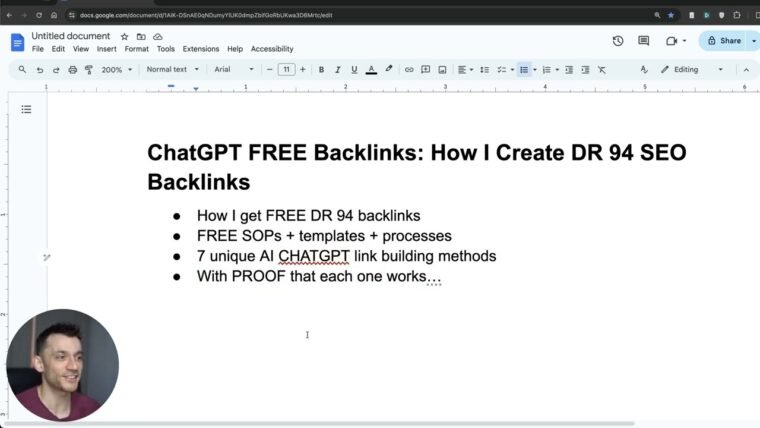Open the Tools menu

click(165, 49)
